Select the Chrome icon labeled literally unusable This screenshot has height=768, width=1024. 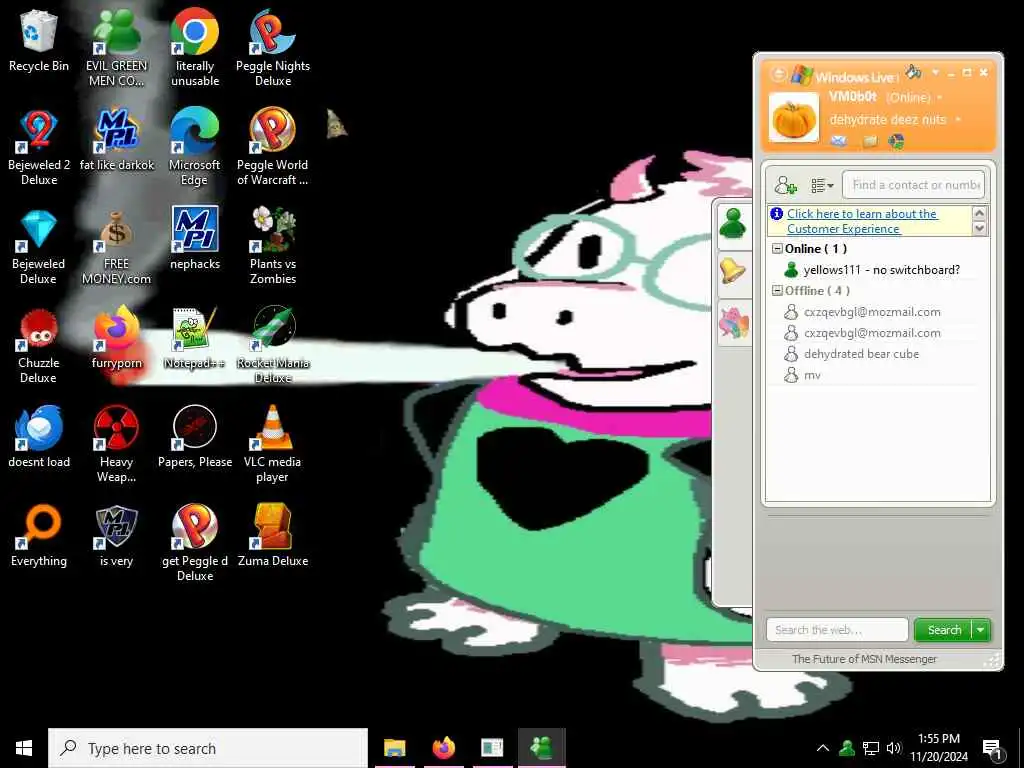point(195,49)
